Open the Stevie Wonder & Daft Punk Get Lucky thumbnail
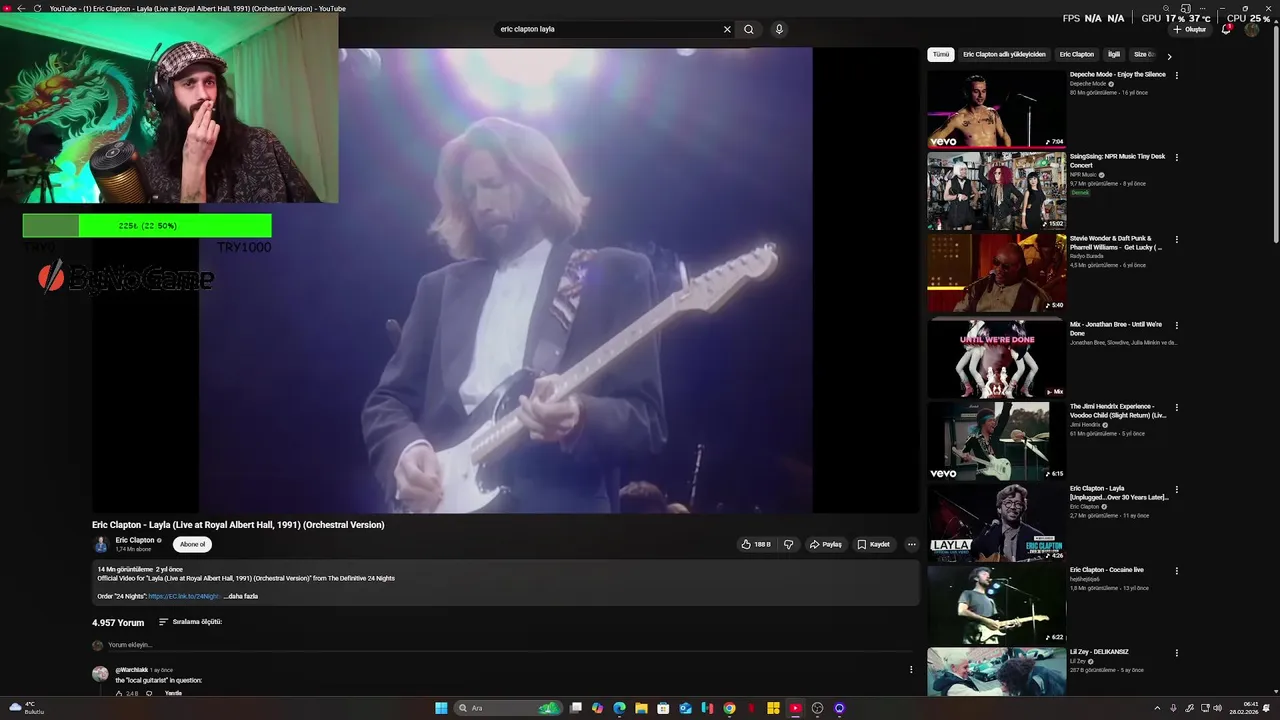Screen dimensions: 1280x720 (x=996, y=273)
